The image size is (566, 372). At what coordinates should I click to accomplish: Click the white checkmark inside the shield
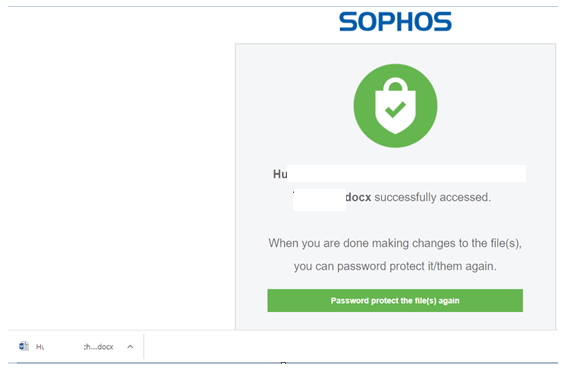396,109
